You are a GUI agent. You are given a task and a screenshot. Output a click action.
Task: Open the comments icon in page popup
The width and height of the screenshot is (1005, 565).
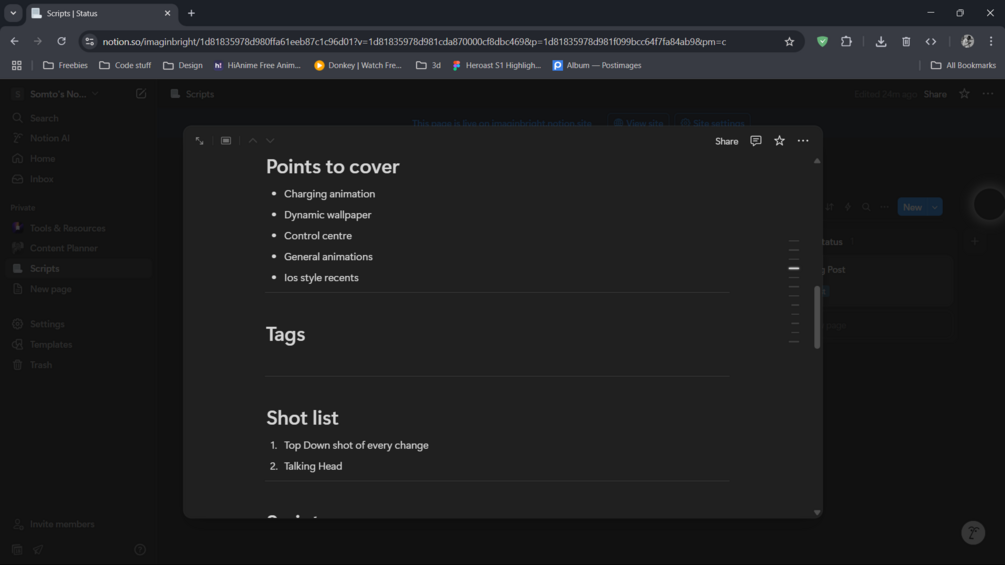[x=756, y=141]
